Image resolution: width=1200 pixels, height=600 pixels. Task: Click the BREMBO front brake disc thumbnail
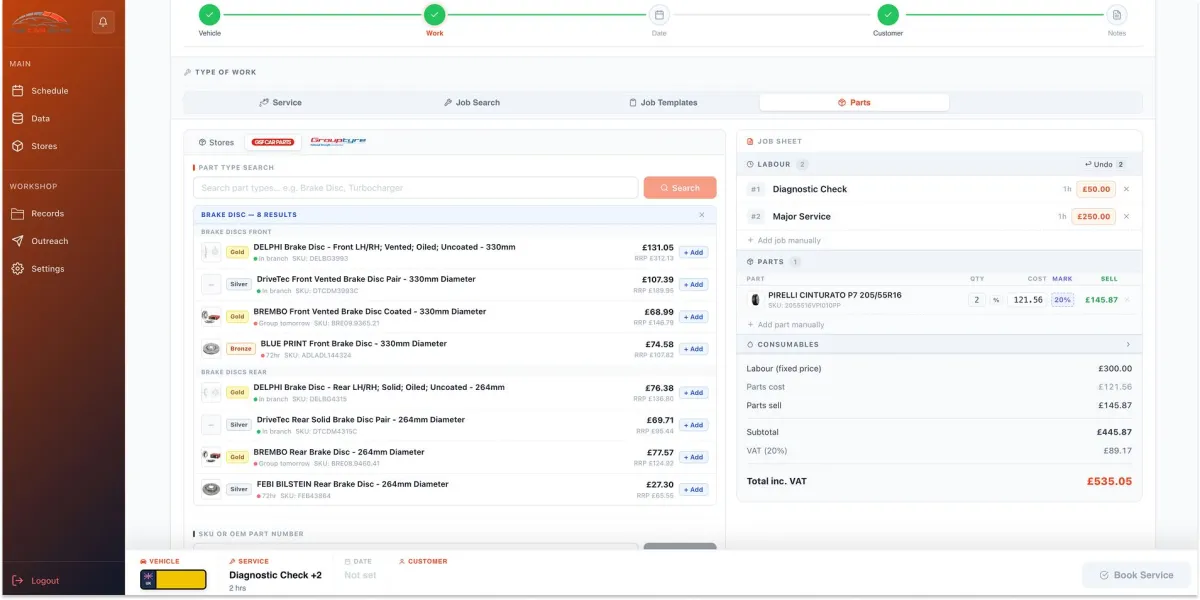tap(211, 316)
